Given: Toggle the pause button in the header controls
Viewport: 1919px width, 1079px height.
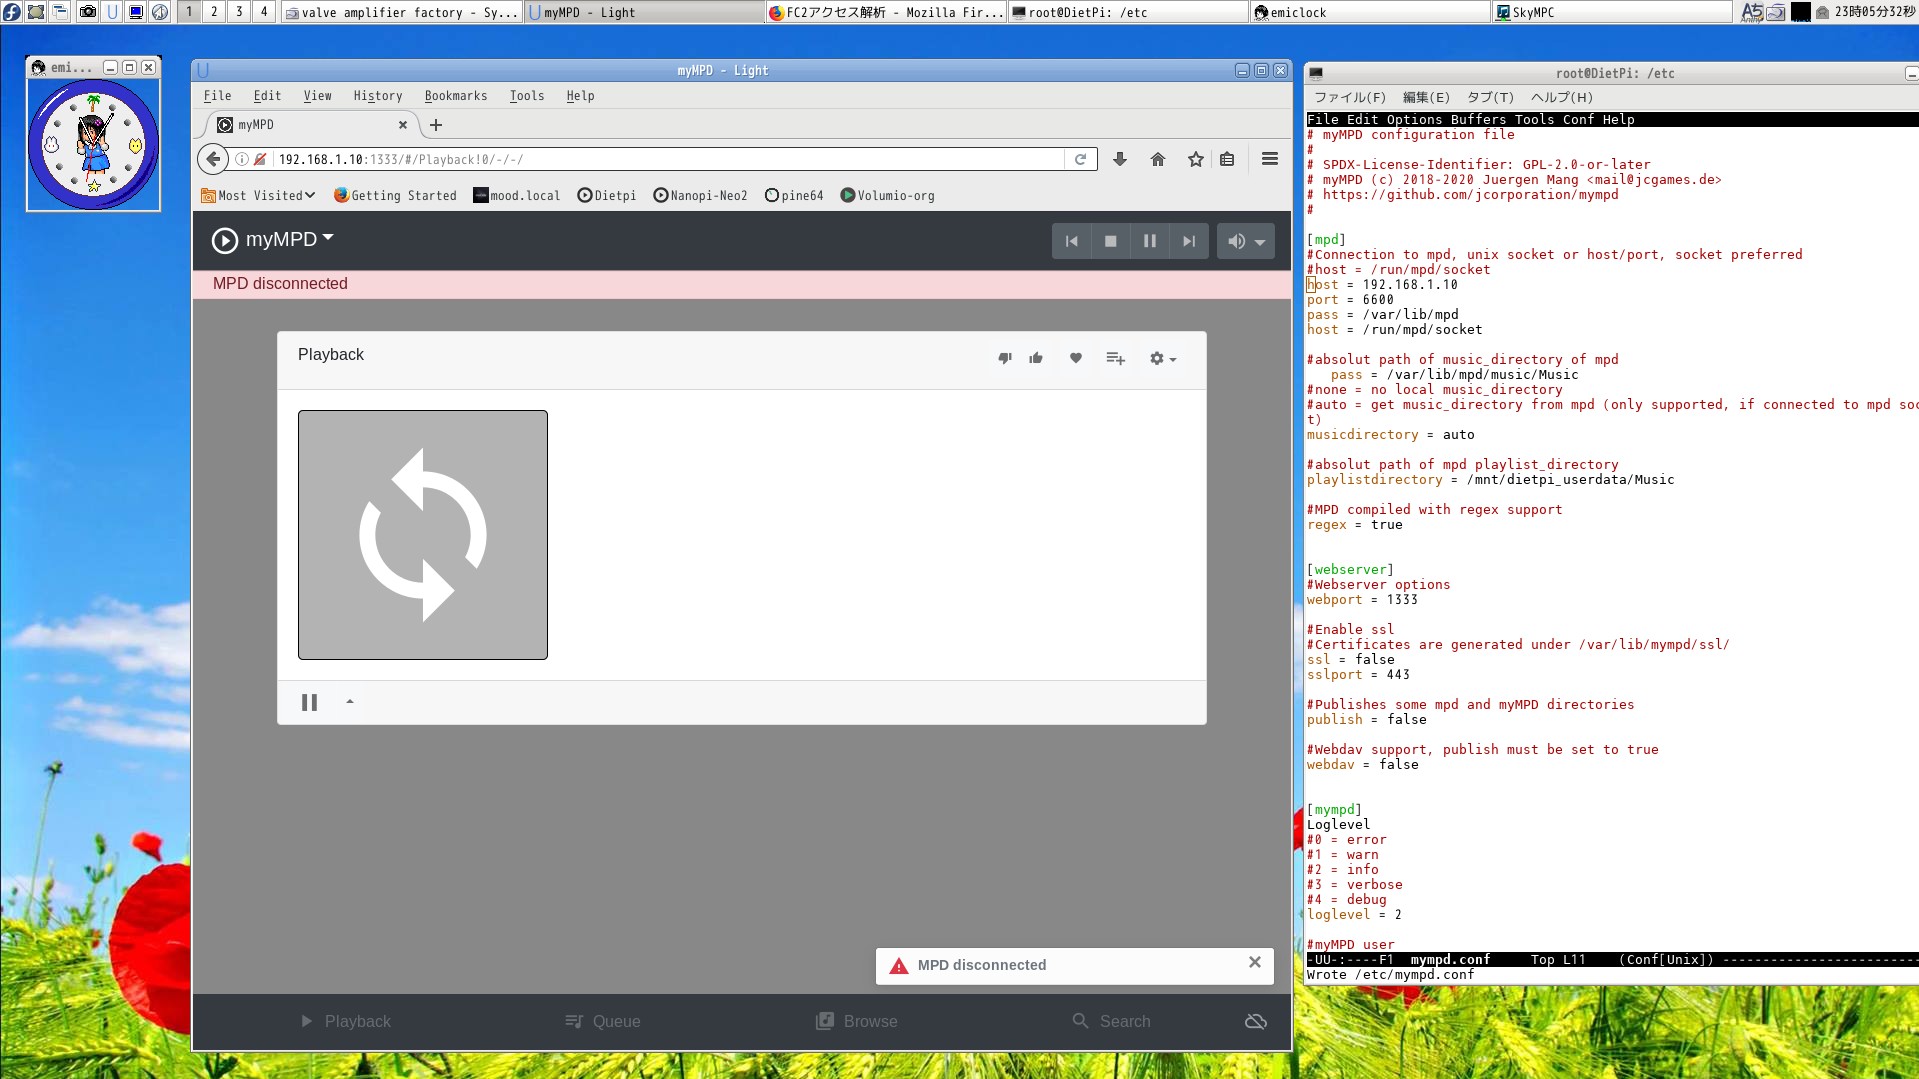Looking at the screenshot, I should pos(1149,241).
